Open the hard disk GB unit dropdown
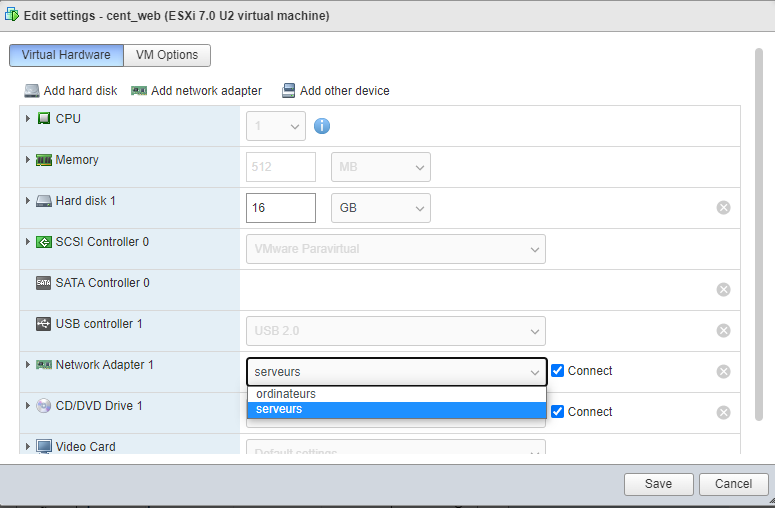The height and width of the screenshot is (508, 775). [x=381, y=208]
